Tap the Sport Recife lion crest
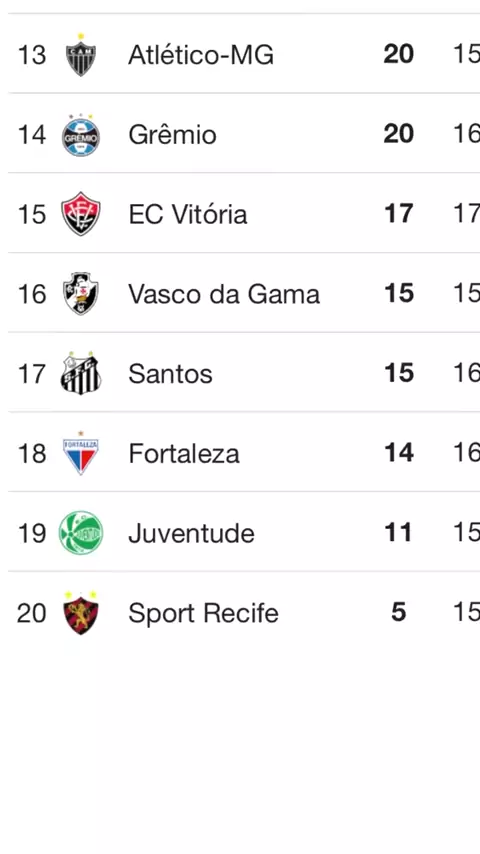480x854 pixels. (x=81, y=613)
